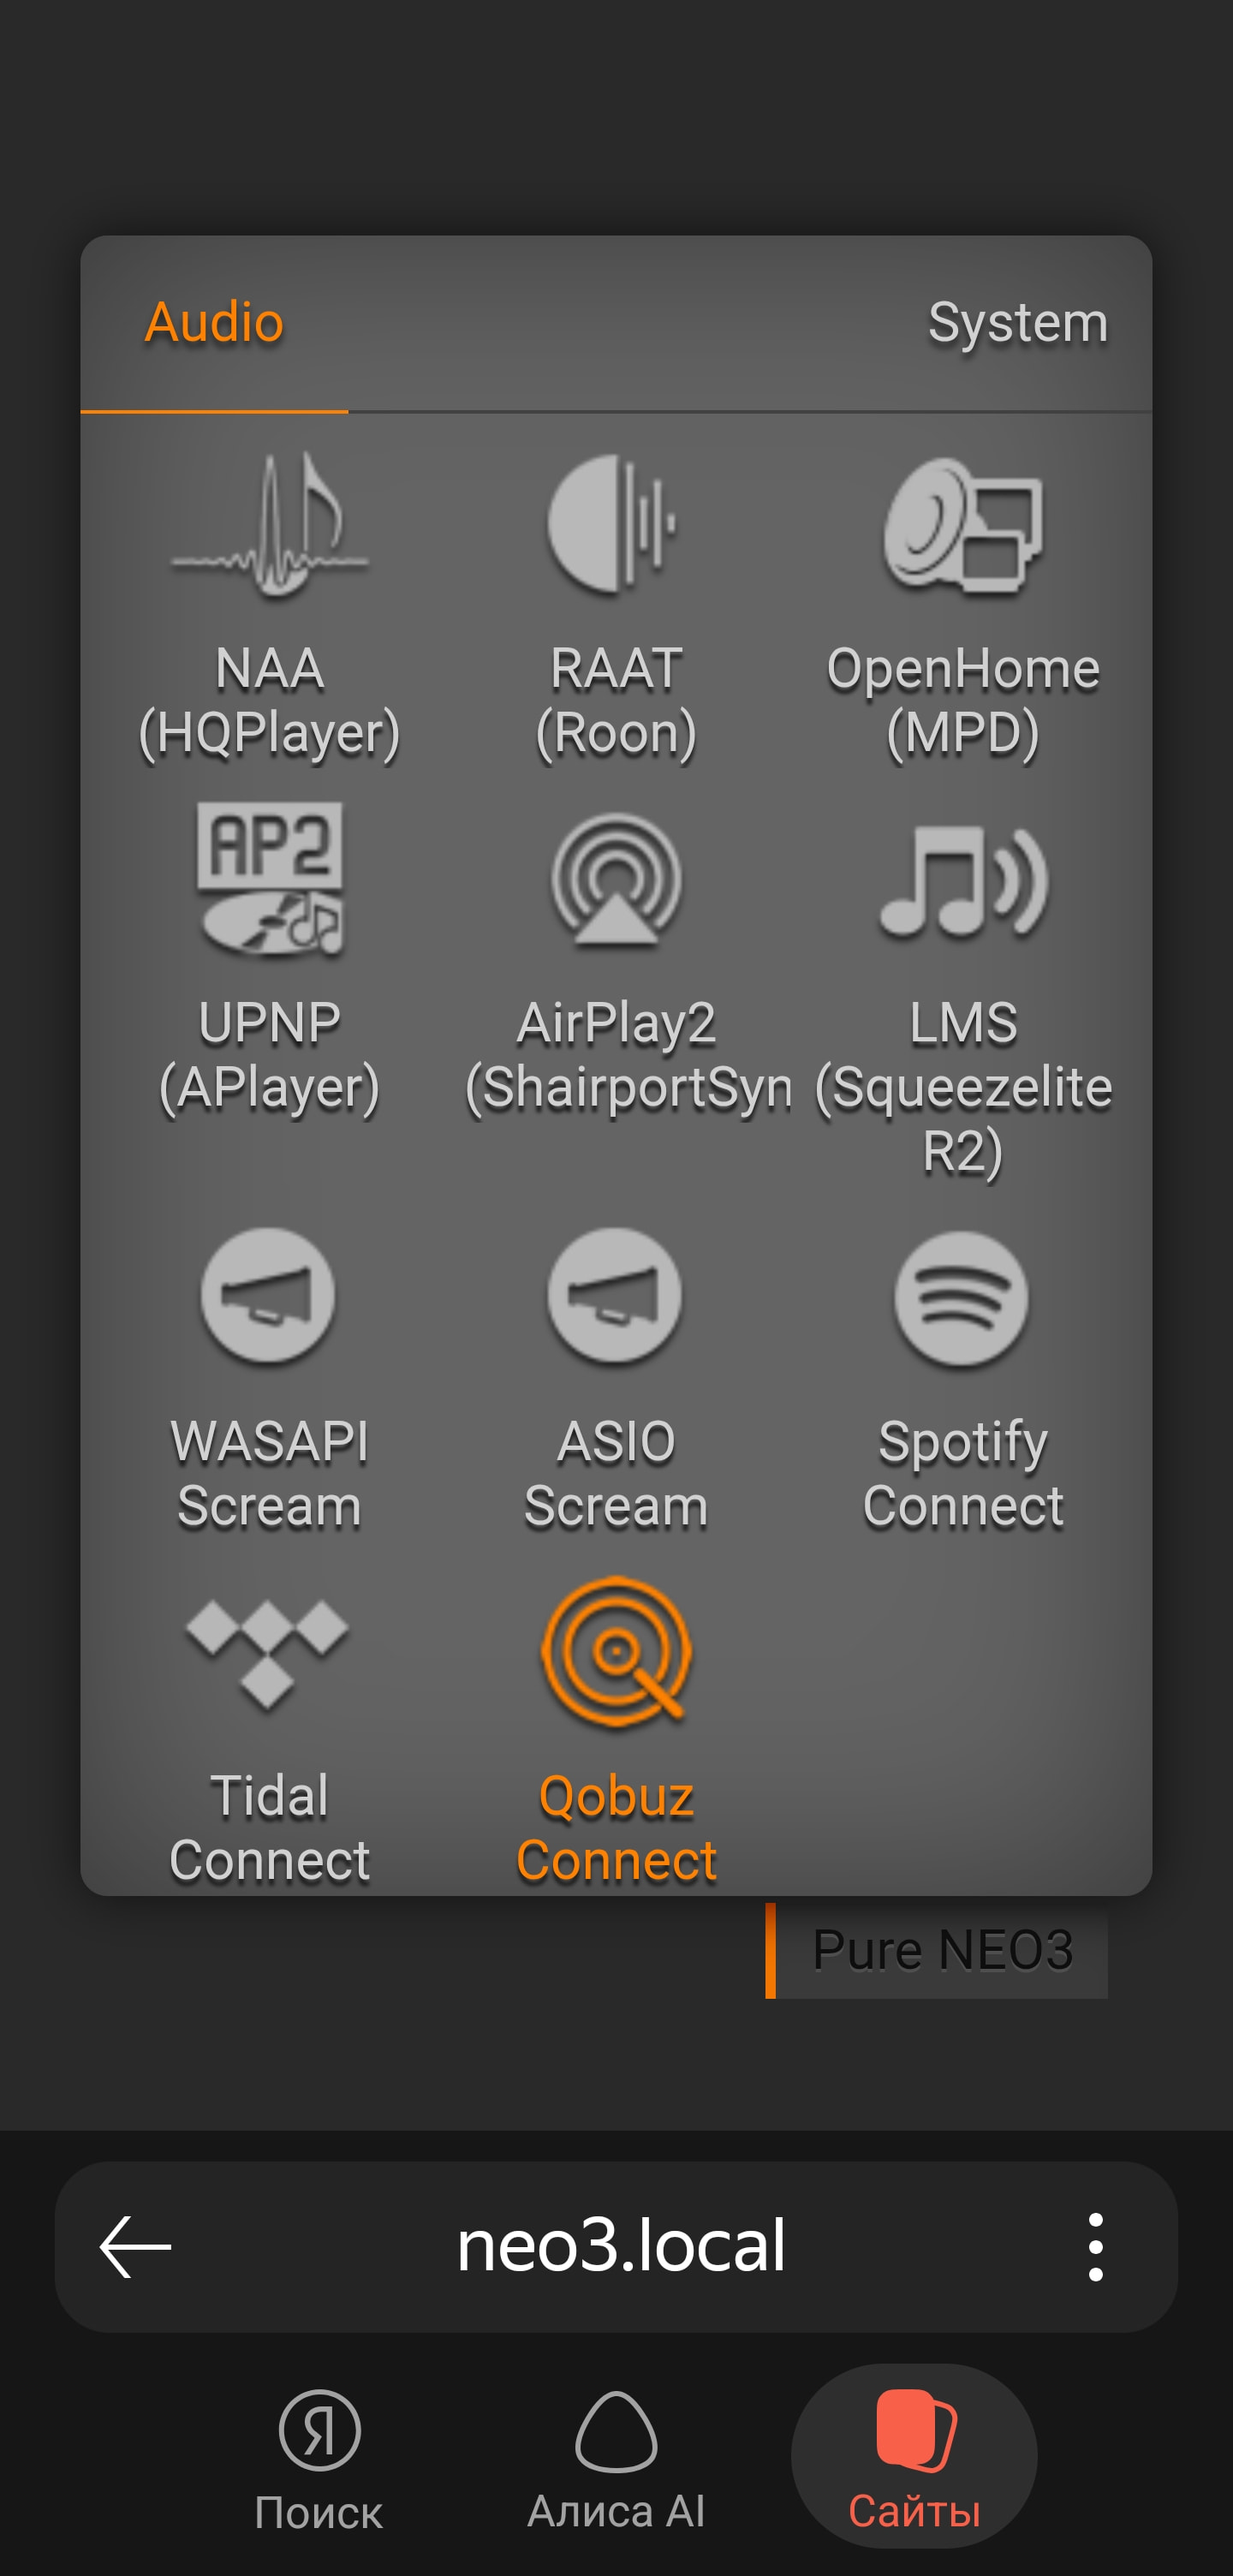
Task: Pick the UPNP (APlayer) icon
Action: pos(269,878)
